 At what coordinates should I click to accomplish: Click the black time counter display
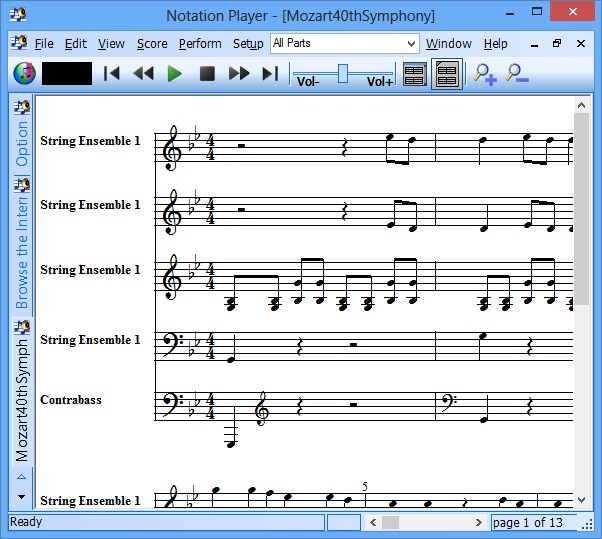click(67, 73)
